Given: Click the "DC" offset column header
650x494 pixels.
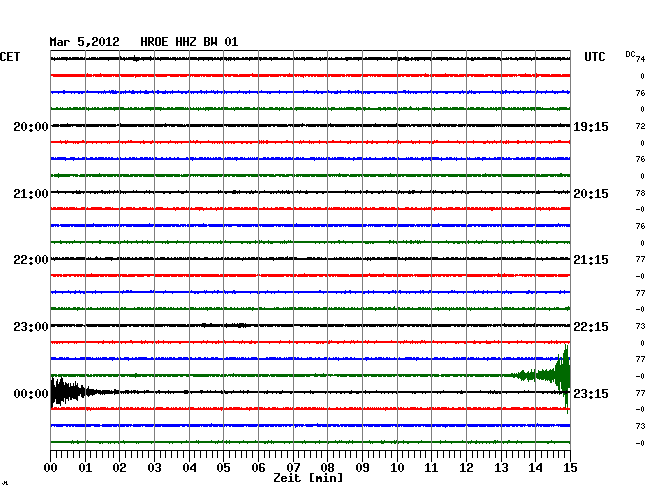Looking at the screenshot, I should coord(630,54).
